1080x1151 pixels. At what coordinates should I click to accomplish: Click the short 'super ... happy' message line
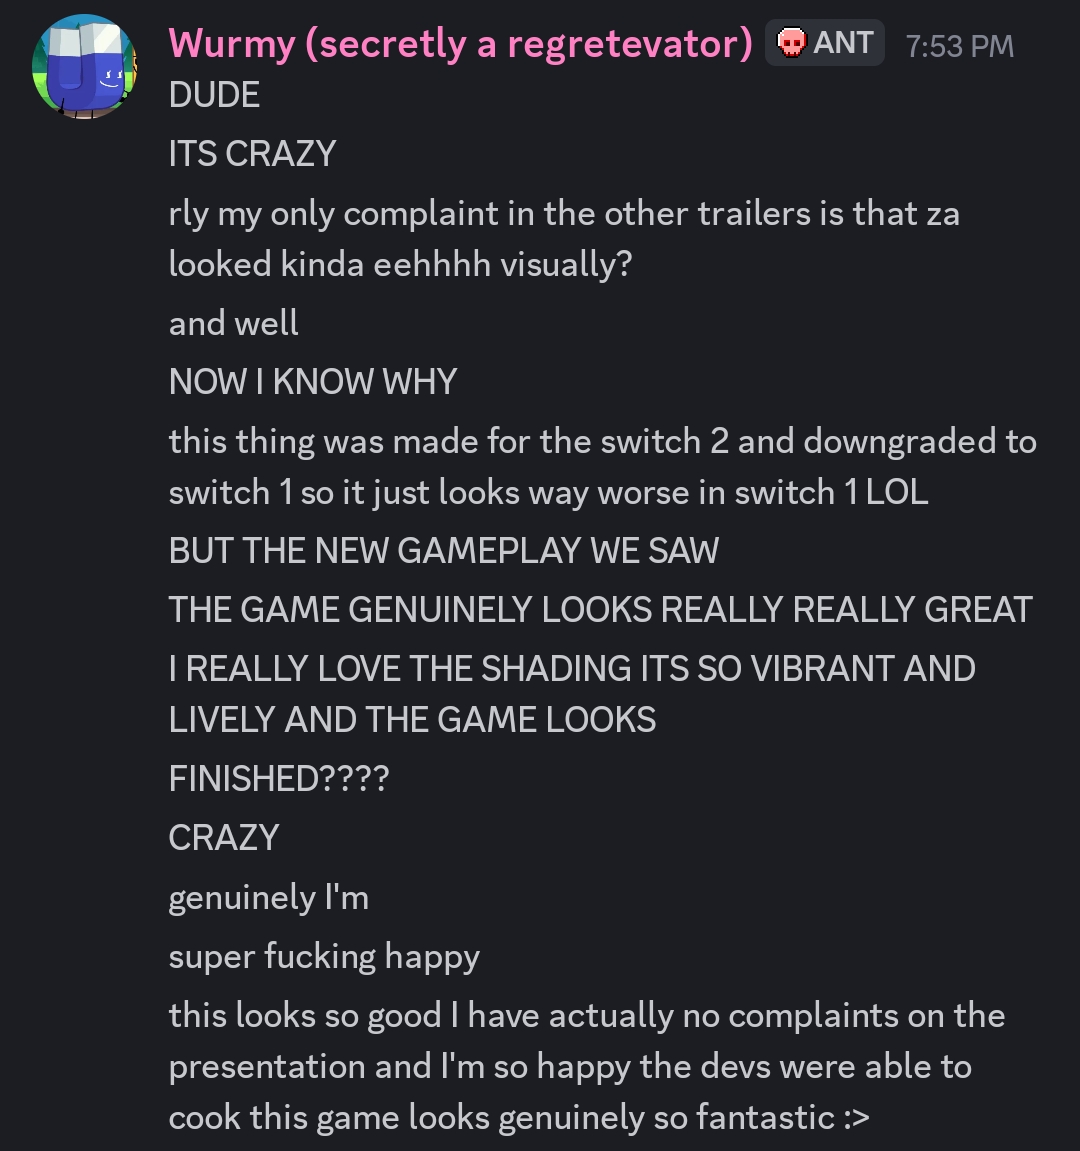point(324,956)
